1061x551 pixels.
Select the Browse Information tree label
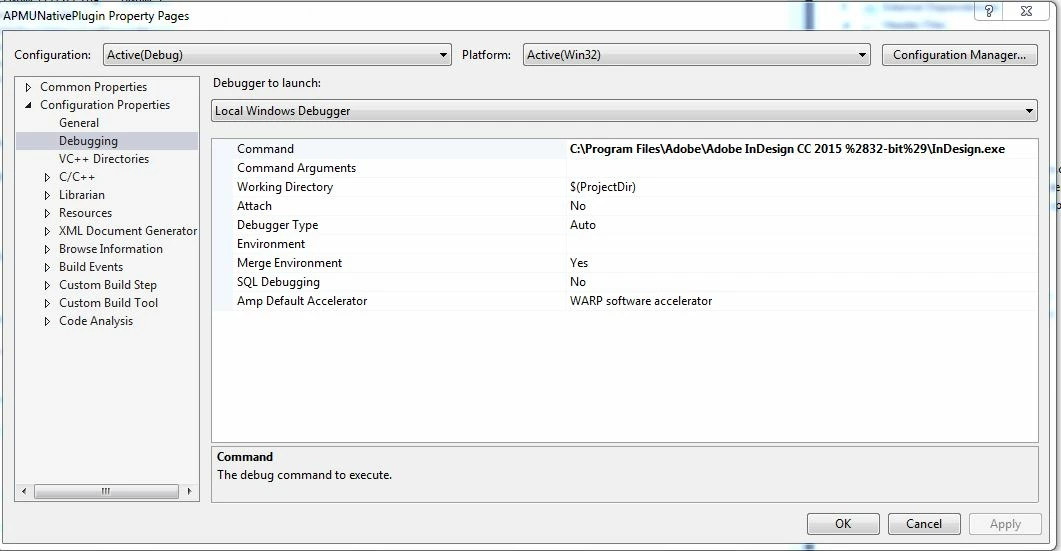coord(110,248)
